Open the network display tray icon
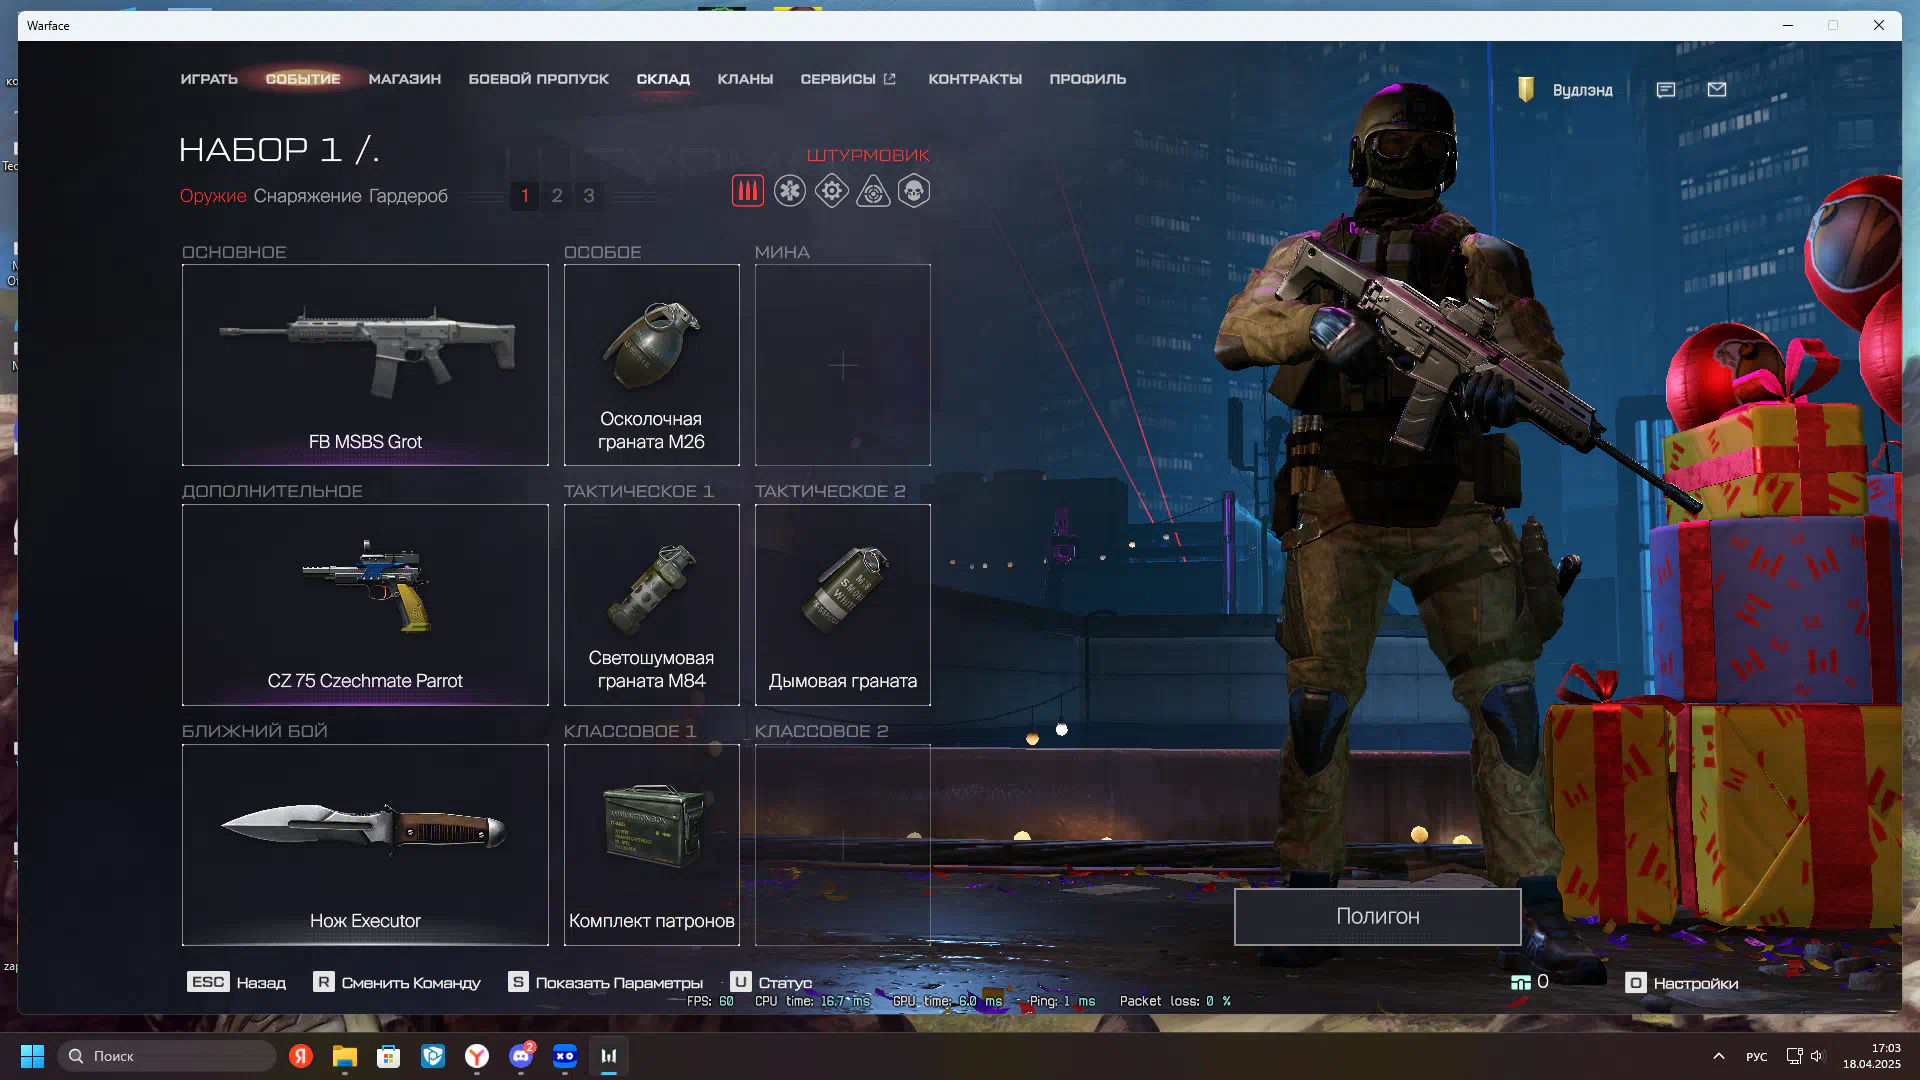The width and height of the screenshot is (1920, 1080). coord(1794,1056)
